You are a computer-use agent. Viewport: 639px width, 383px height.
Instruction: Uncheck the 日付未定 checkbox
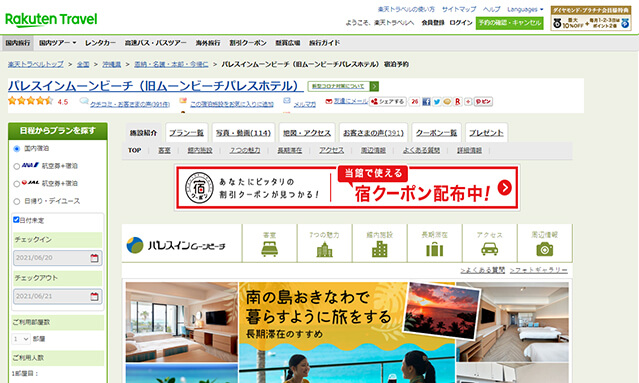pyautogui.click(x=16, y=220)
